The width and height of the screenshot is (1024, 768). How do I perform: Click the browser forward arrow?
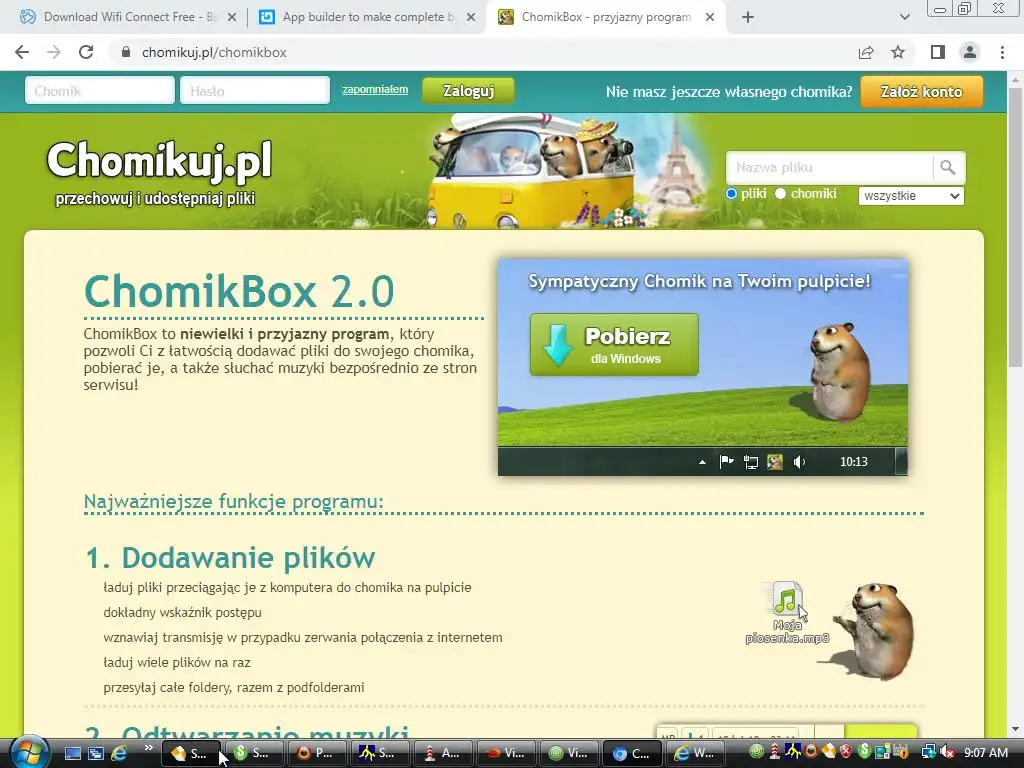click(x=54, y=52)
